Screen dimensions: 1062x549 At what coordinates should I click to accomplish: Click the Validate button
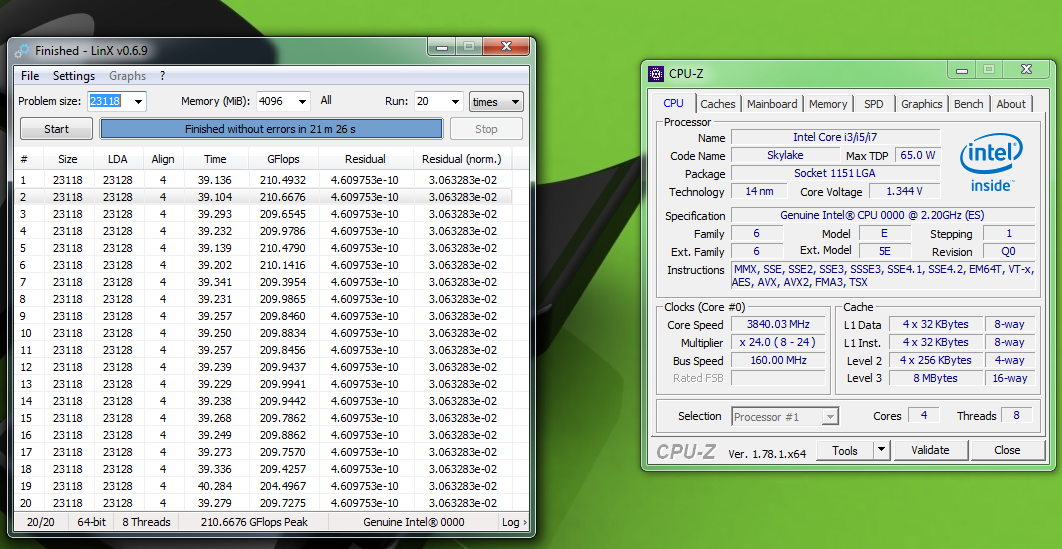point(931,450)
